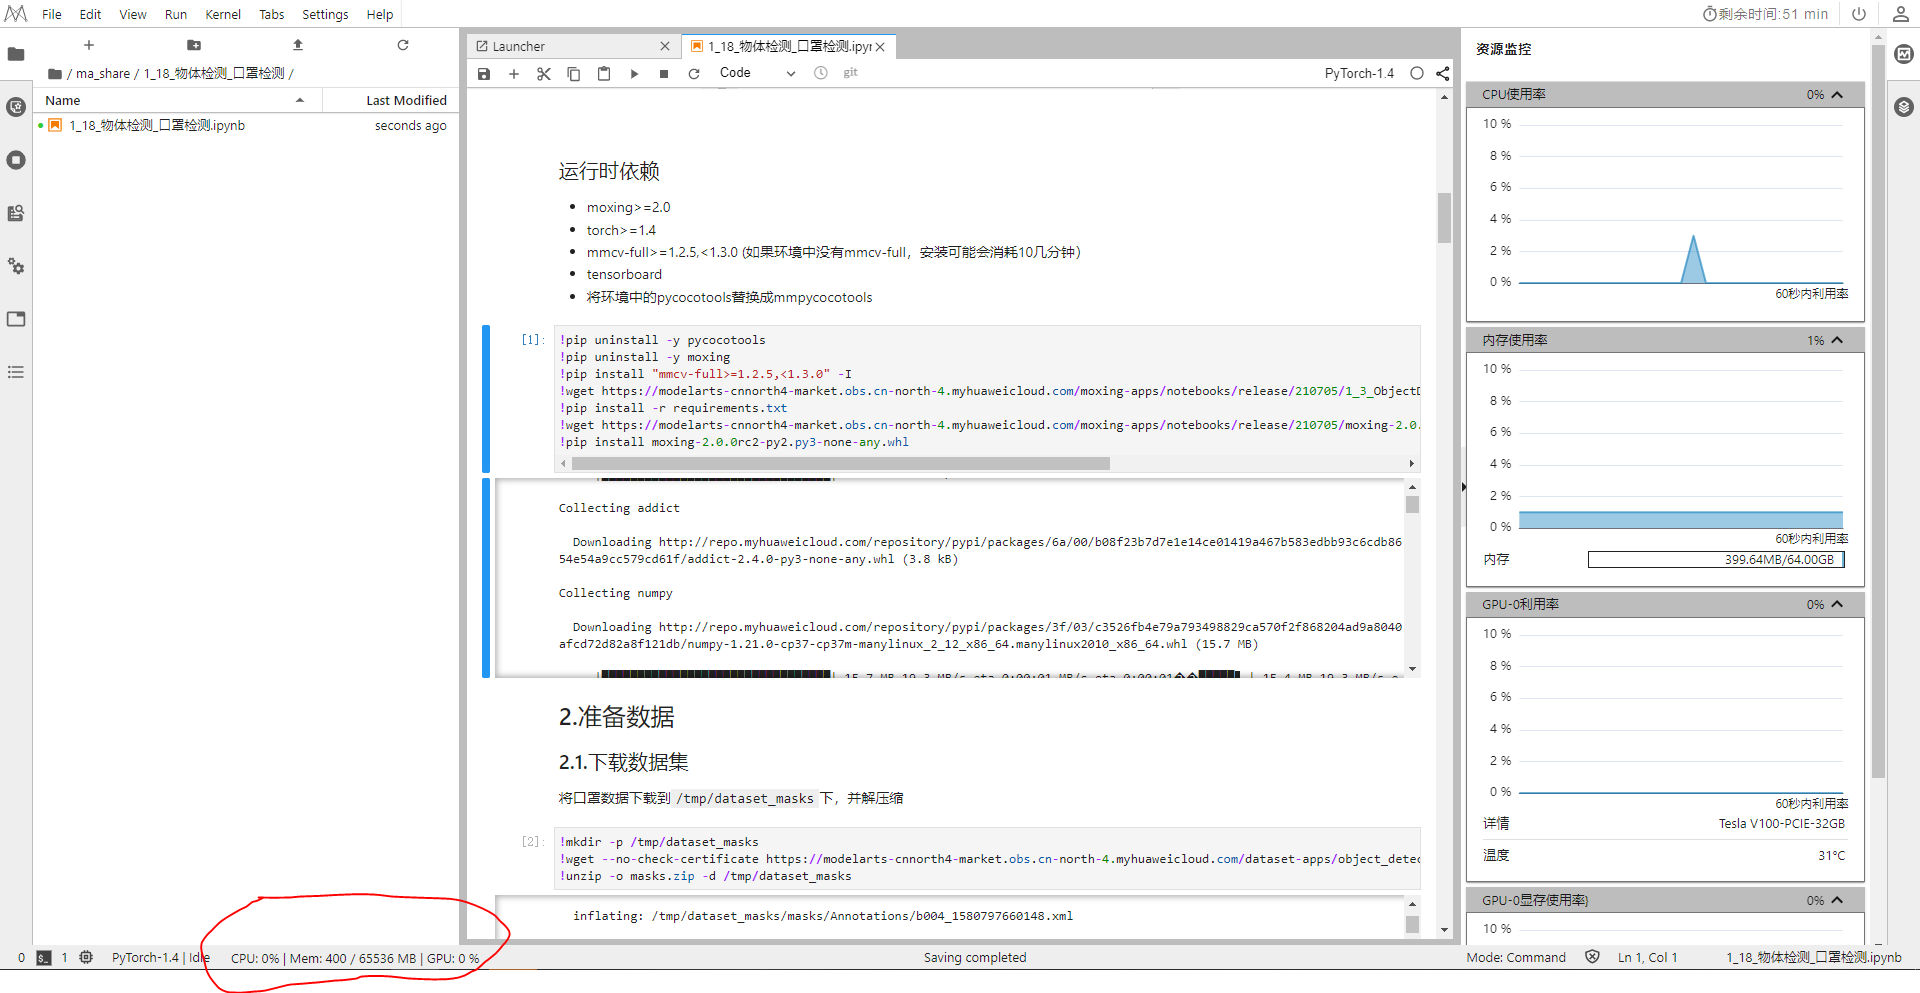This screenshot has height=993, width=1920.
Task: Interrupt the kernel with the stop square
Action: pos(664,73)
